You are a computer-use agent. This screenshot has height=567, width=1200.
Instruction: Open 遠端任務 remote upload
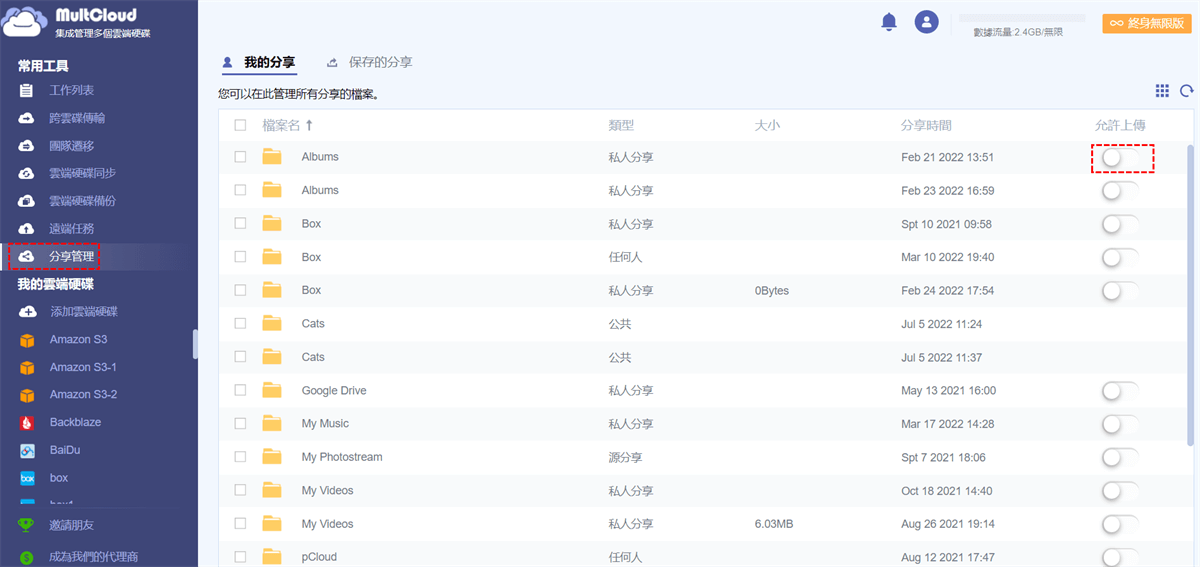pyautogui.click(x=72, y=229)
